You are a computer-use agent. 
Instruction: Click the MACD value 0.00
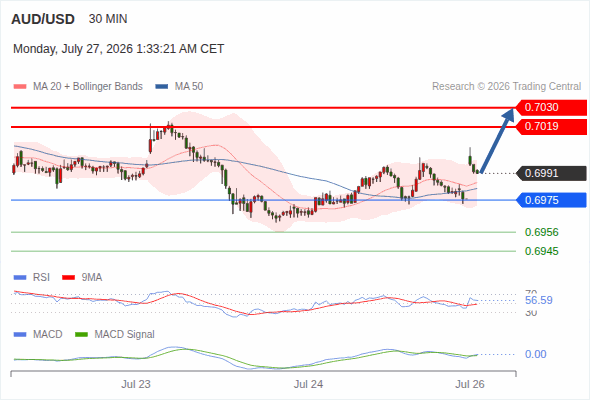click(x=536, y=354)
